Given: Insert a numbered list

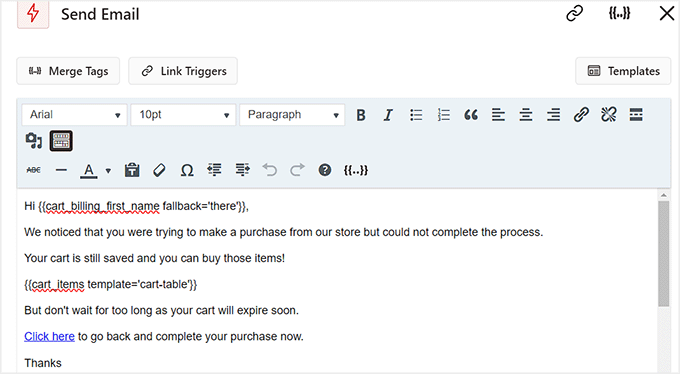Looking at the screenshot, I should point(443,115).
